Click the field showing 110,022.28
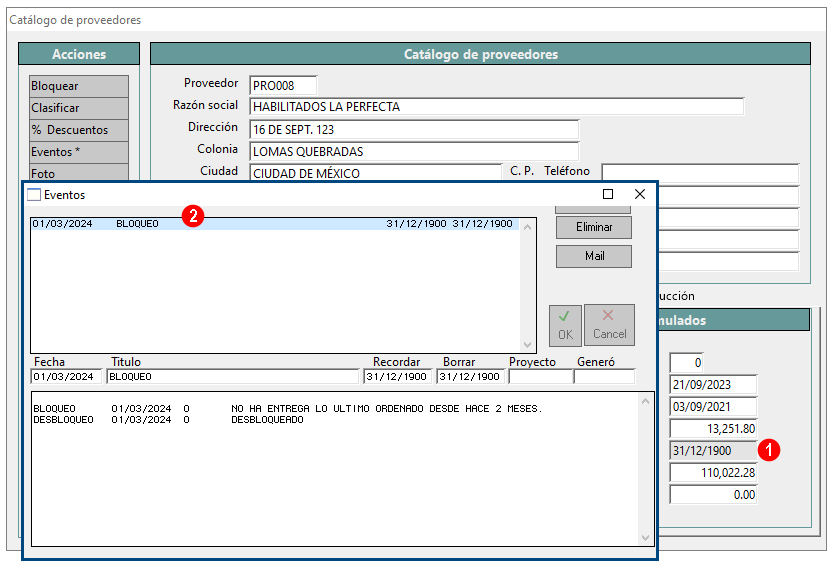 click(x=713, y=473)
